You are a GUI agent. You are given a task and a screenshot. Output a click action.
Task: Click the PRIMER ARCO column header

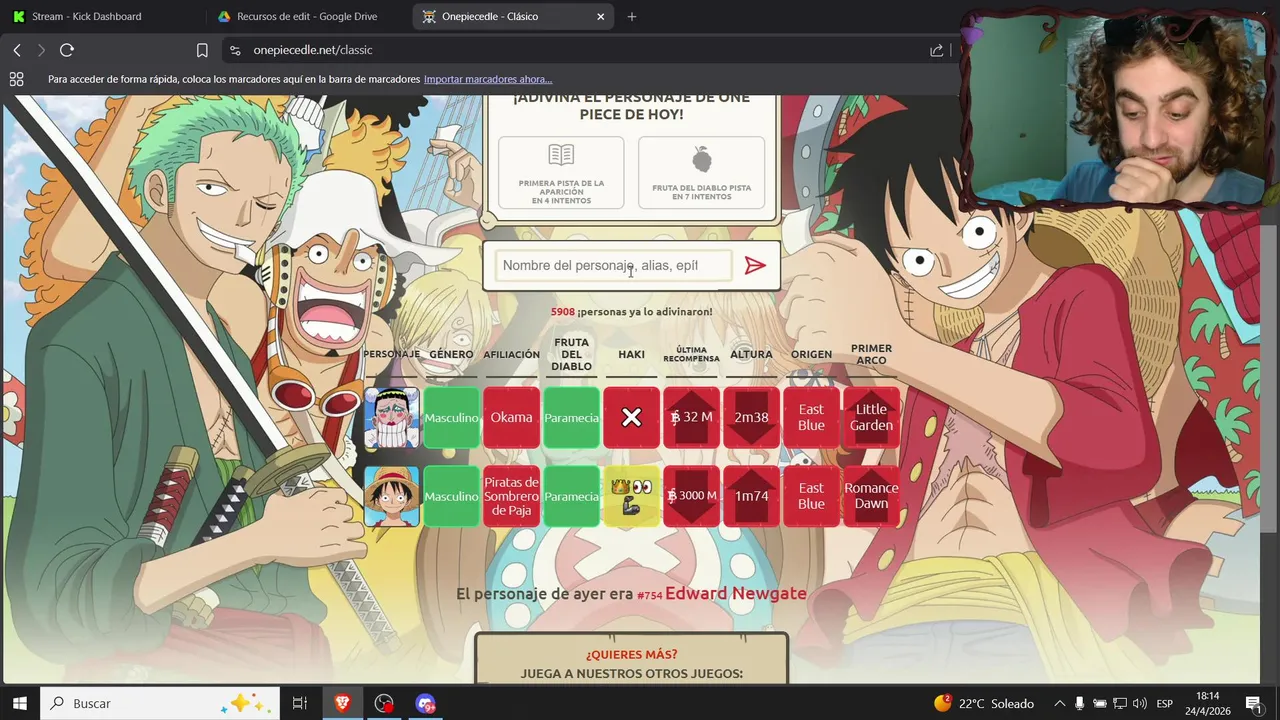tap(871, 354)
